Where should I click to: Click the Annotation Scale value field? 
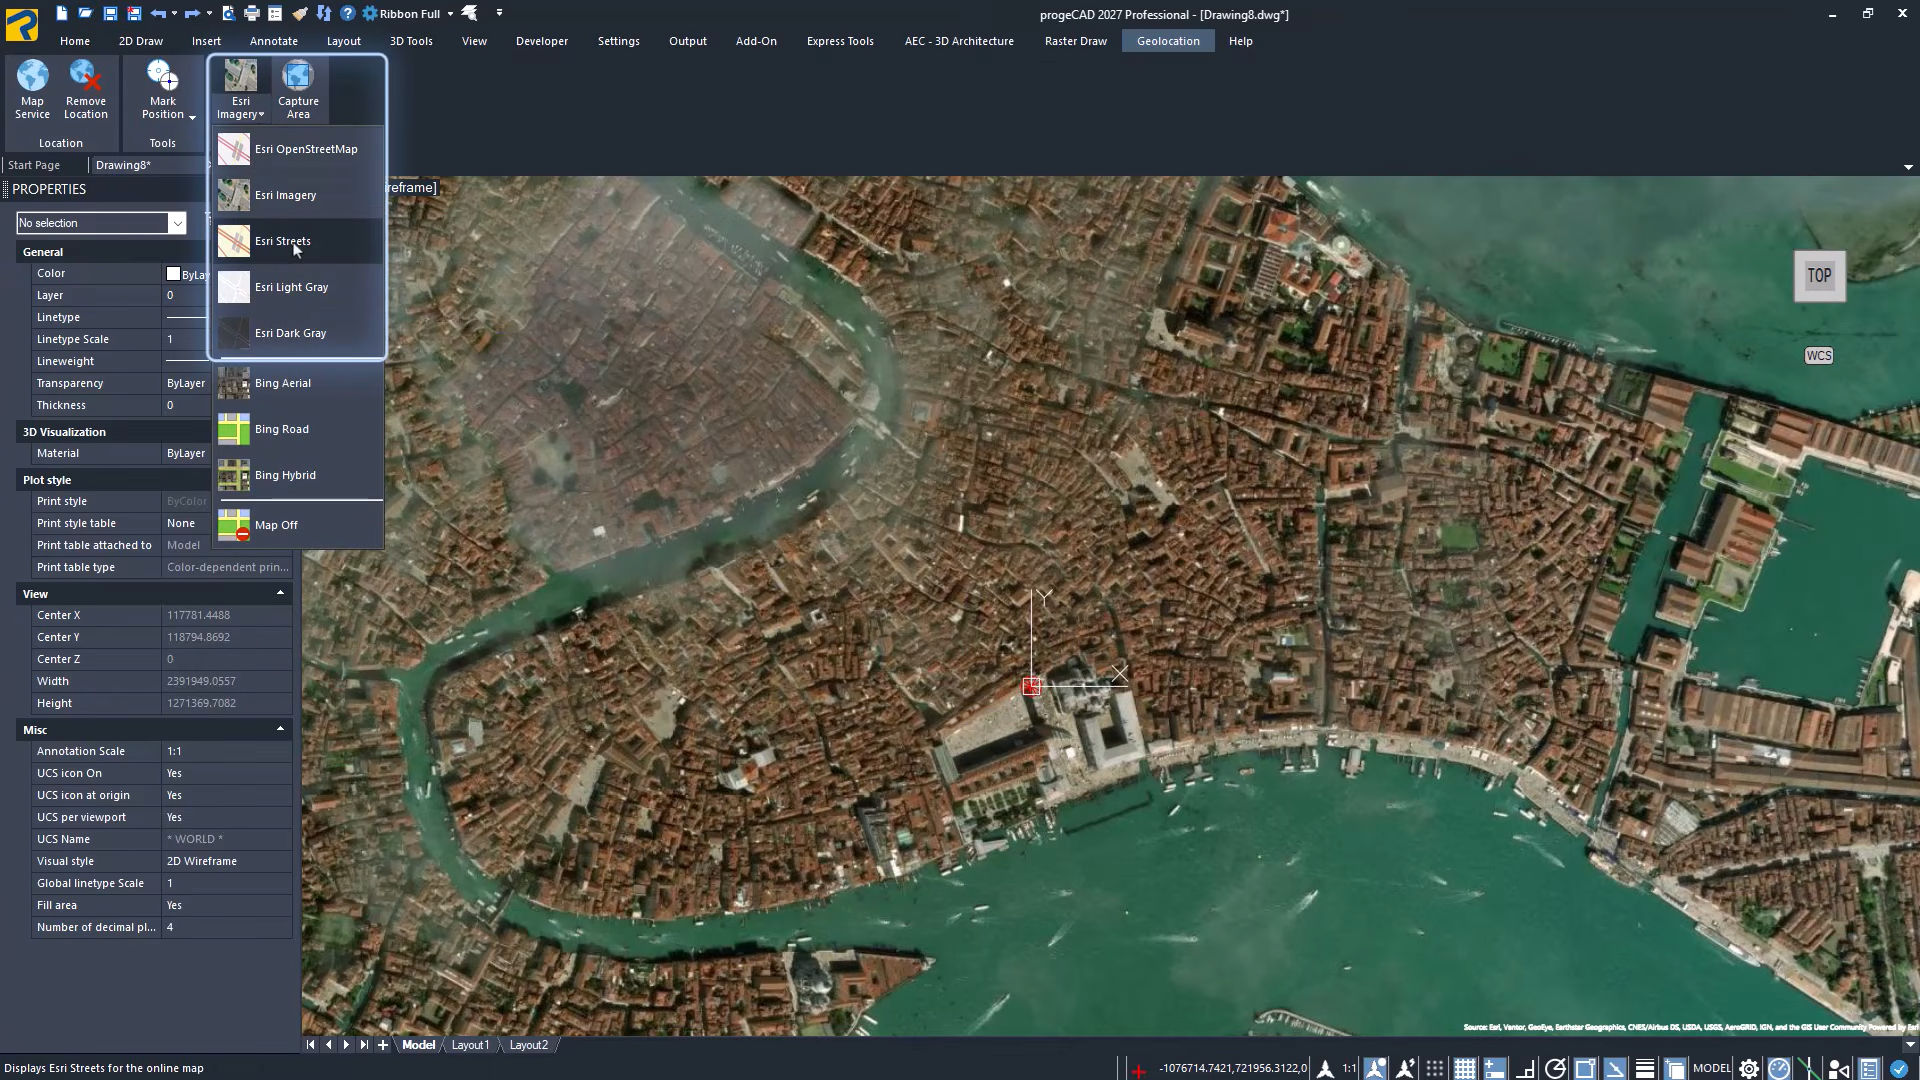click(x=227, y=751)
